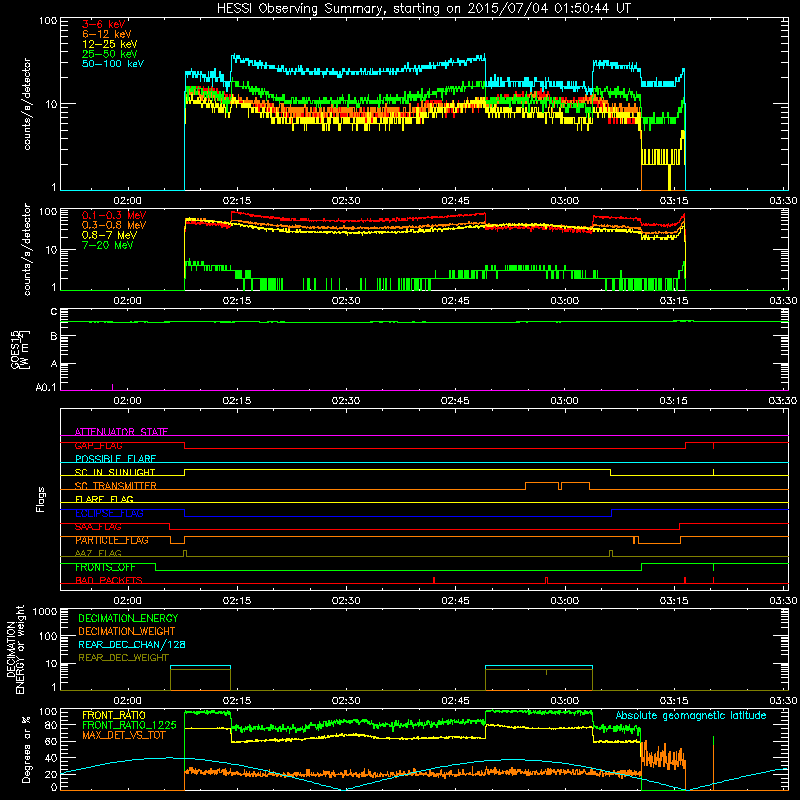Select the cyan 50-100 keV legend label
This screenshot has height=800, width=800.
point(113,64)
